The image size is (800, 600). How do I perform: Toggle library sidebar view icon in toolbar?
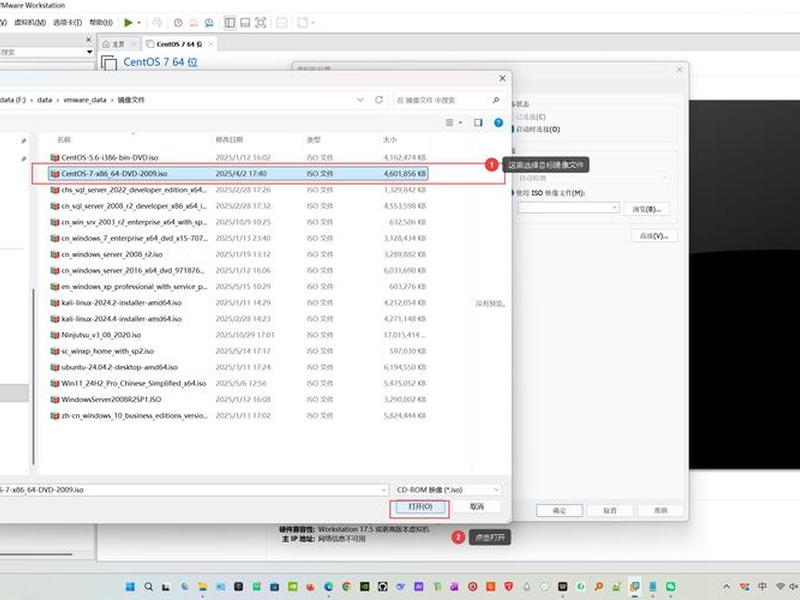point(230,22)
